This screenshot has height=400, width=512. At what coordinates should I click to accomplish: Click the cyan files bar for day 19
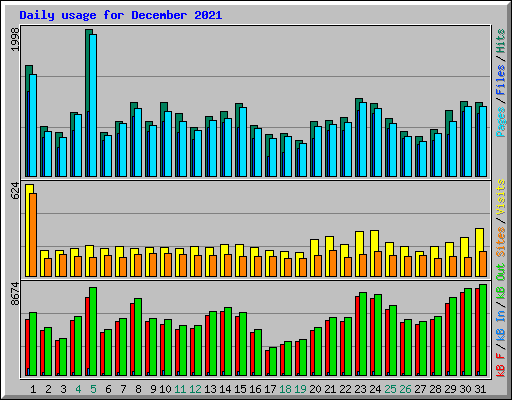[x=303, y=160]
